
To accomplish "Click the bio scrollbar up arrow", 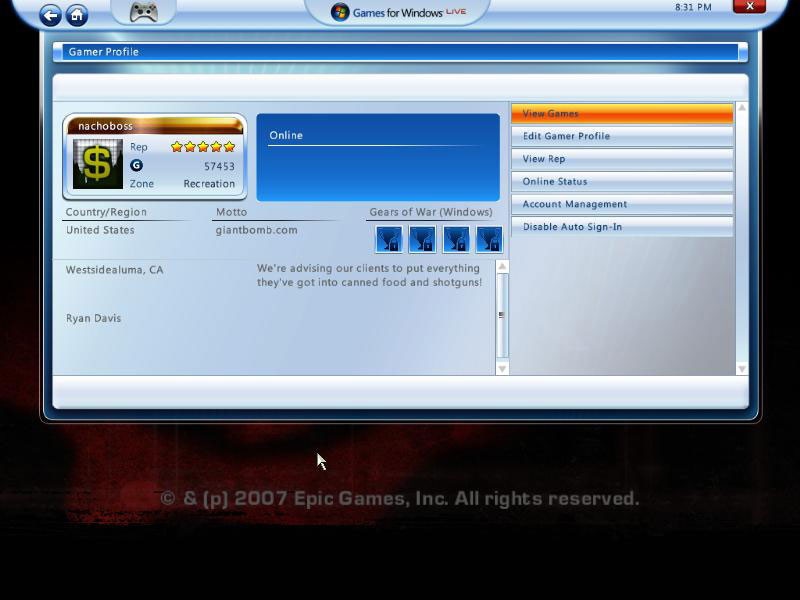I will coord(502,266).
